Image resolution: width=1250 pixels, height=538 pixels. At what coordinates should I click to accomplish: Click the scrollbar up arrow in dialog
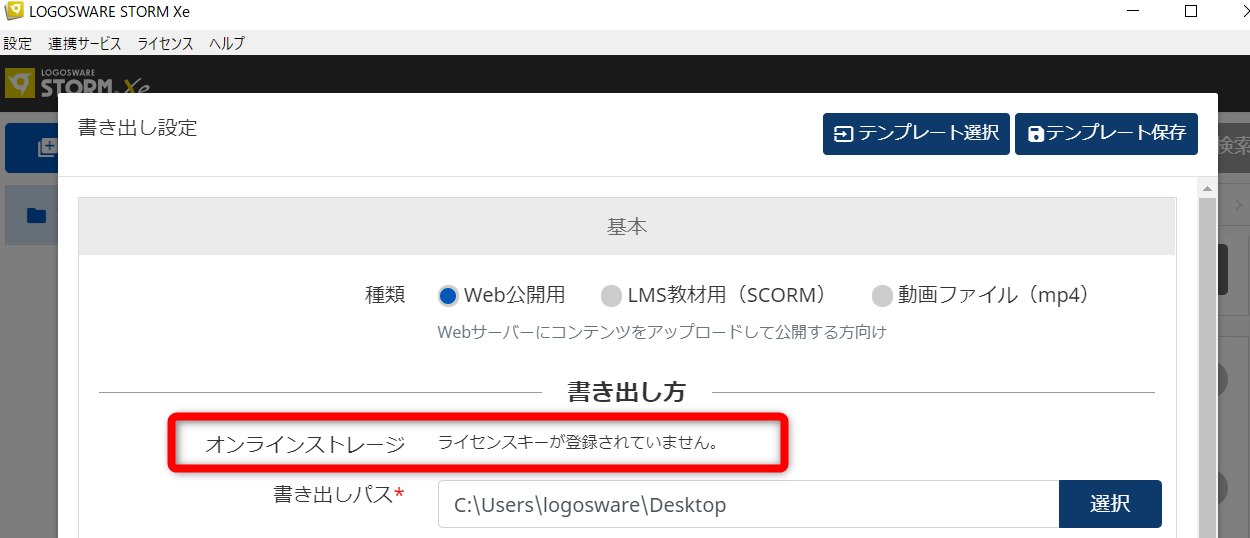point(1207,189)
